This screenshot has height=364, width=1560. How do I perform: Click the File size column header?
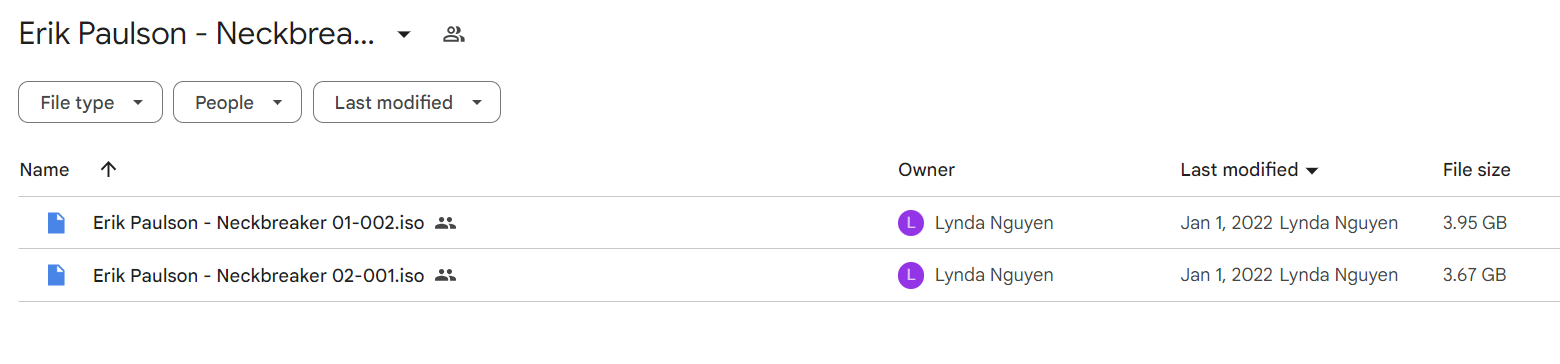pyautogui.click(x=1476, y=170)
